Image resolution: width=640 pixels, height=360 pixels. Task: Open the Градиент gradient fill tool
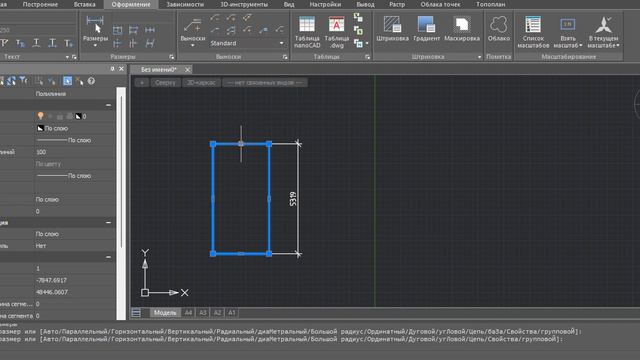pos(427,29)
